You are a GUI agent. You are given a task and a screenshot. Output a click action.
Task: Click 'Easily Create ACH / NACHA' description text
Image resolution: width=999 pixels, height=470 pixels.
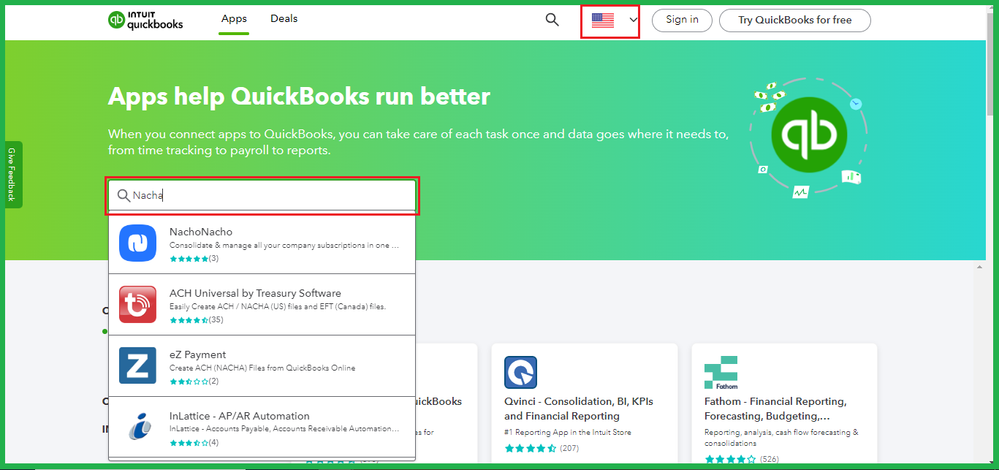(278, 306)
